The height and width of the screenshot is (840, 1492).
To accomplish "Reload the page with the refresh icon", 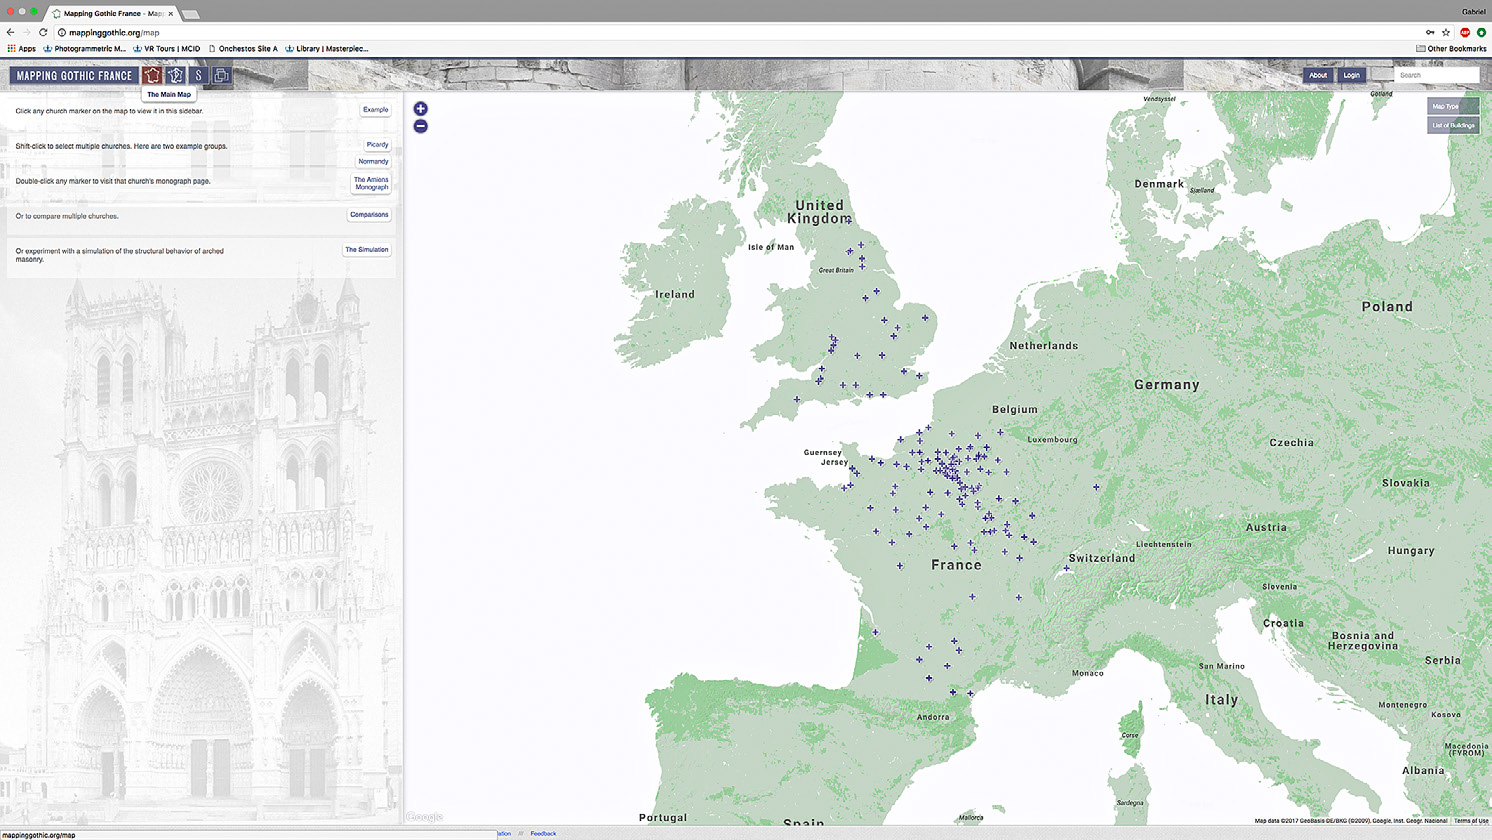I will tap(43, 32).
